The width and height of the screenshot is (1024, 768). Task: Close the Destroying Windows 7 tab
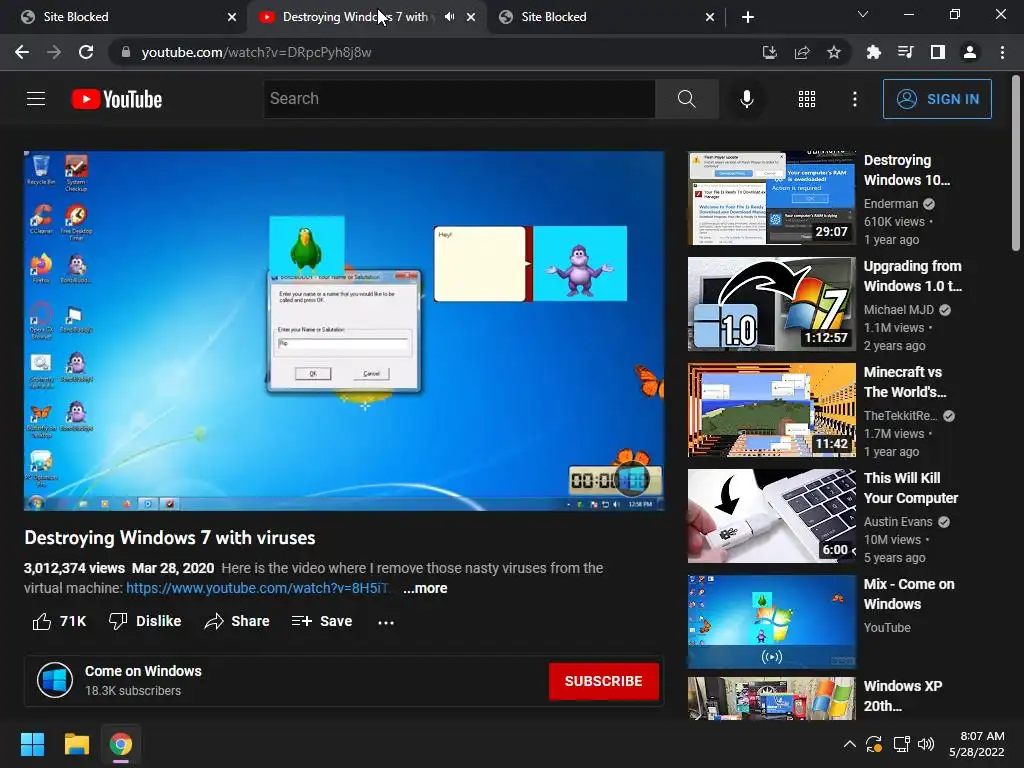(x=471, y=17)
